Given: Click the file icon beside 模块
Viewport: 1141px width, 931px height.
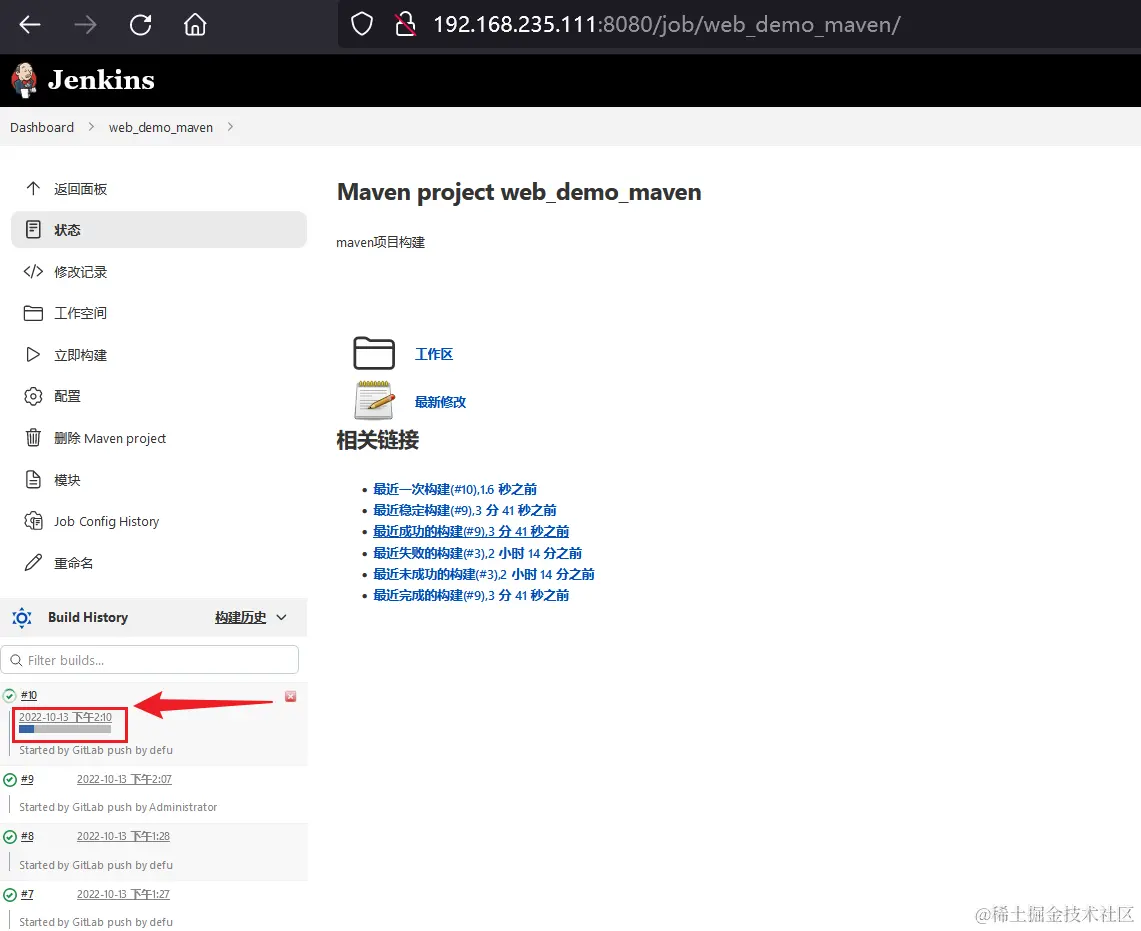Looking at the screenshot, I should point(33,479).
